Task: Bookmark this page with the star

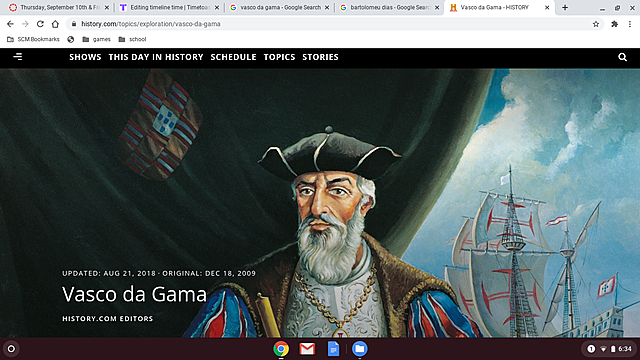Action: tap(596, 24)
